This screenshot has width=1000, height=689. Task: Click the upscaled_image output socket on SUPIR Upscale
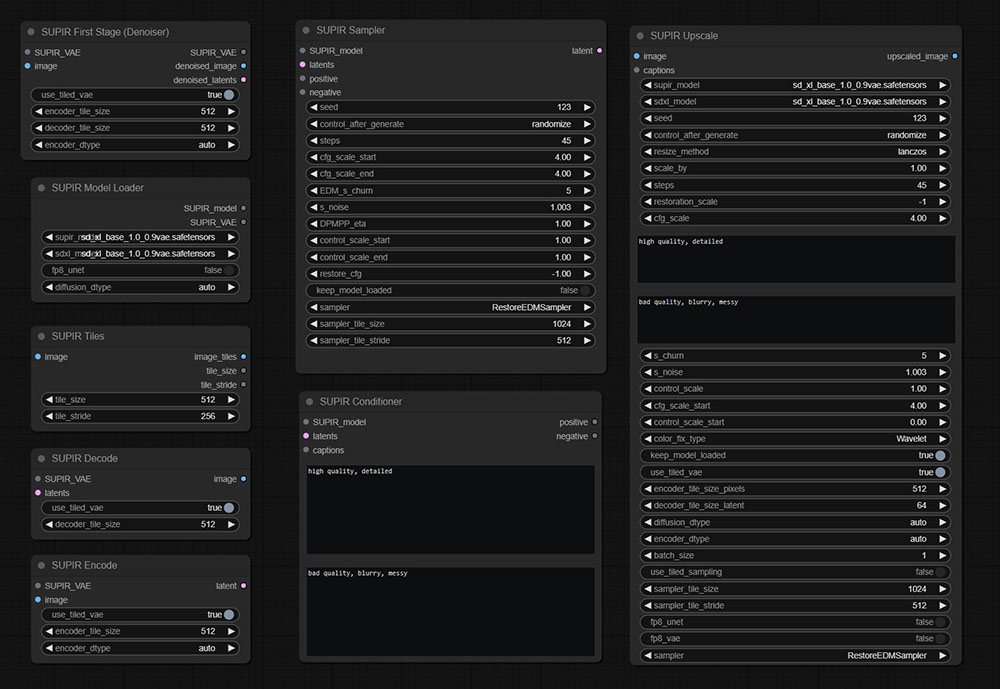[x=955, y=56]
